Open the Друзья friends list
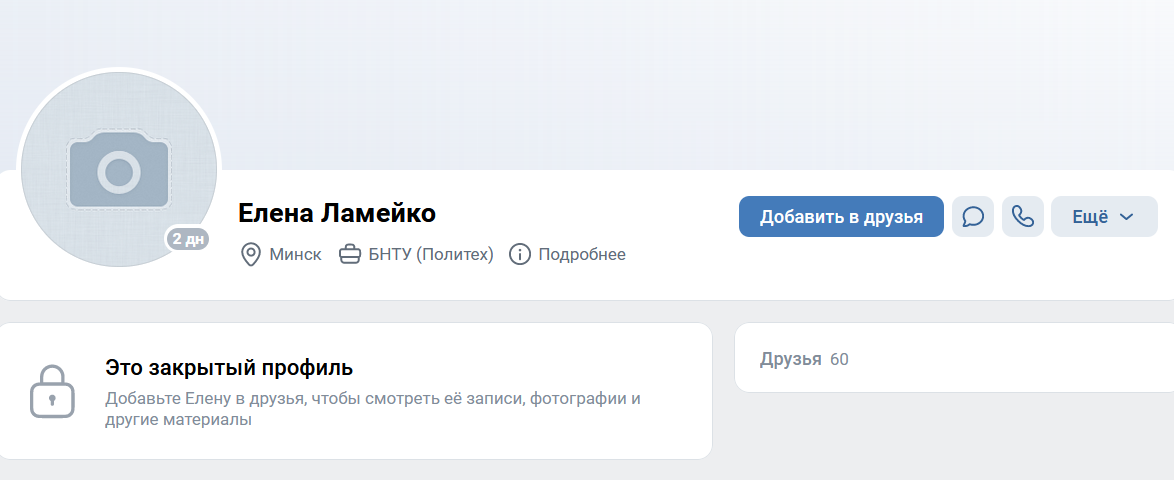The height and width of the screenshot is (480, 1174). [x=791, y=359]
